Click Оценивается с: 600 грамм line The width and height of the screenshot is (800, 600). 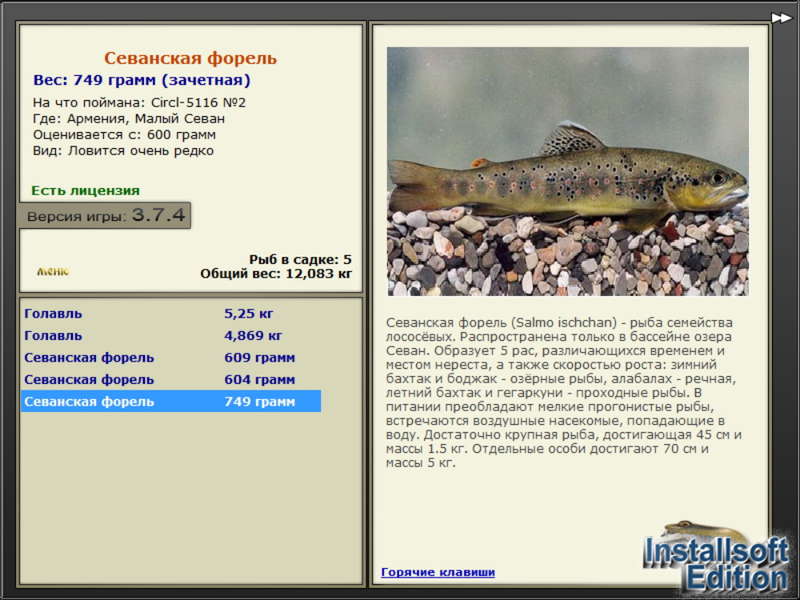pos(124,135)
